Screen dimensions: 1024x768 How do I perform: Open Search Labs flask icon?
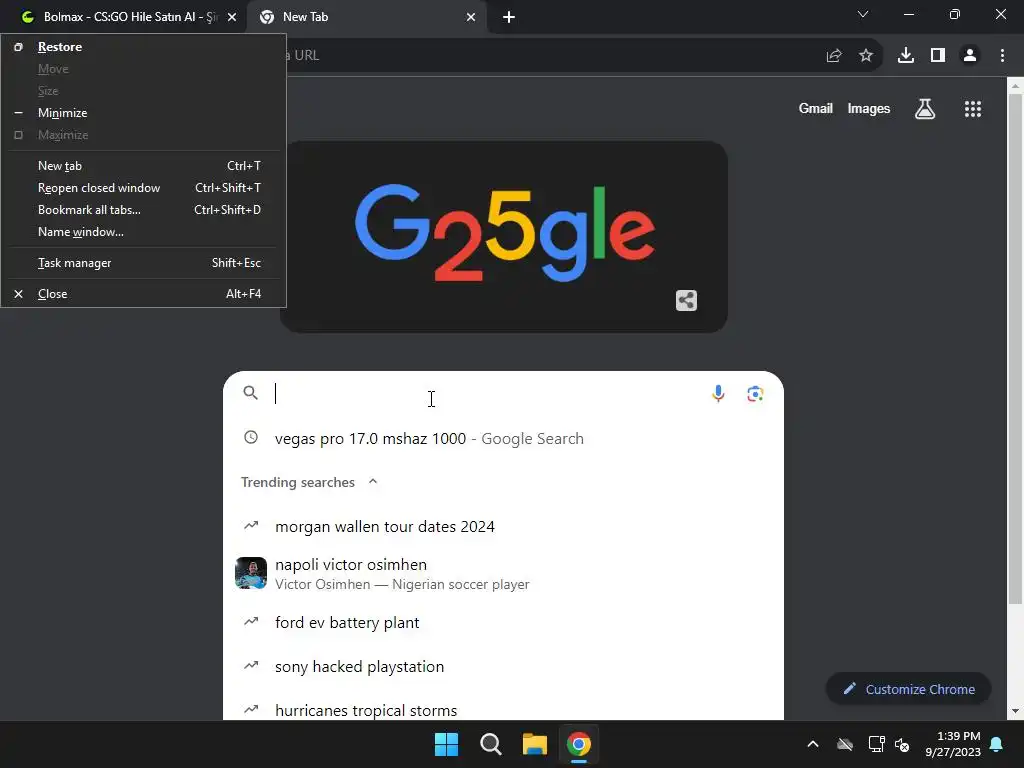click(x=925, y=109)
